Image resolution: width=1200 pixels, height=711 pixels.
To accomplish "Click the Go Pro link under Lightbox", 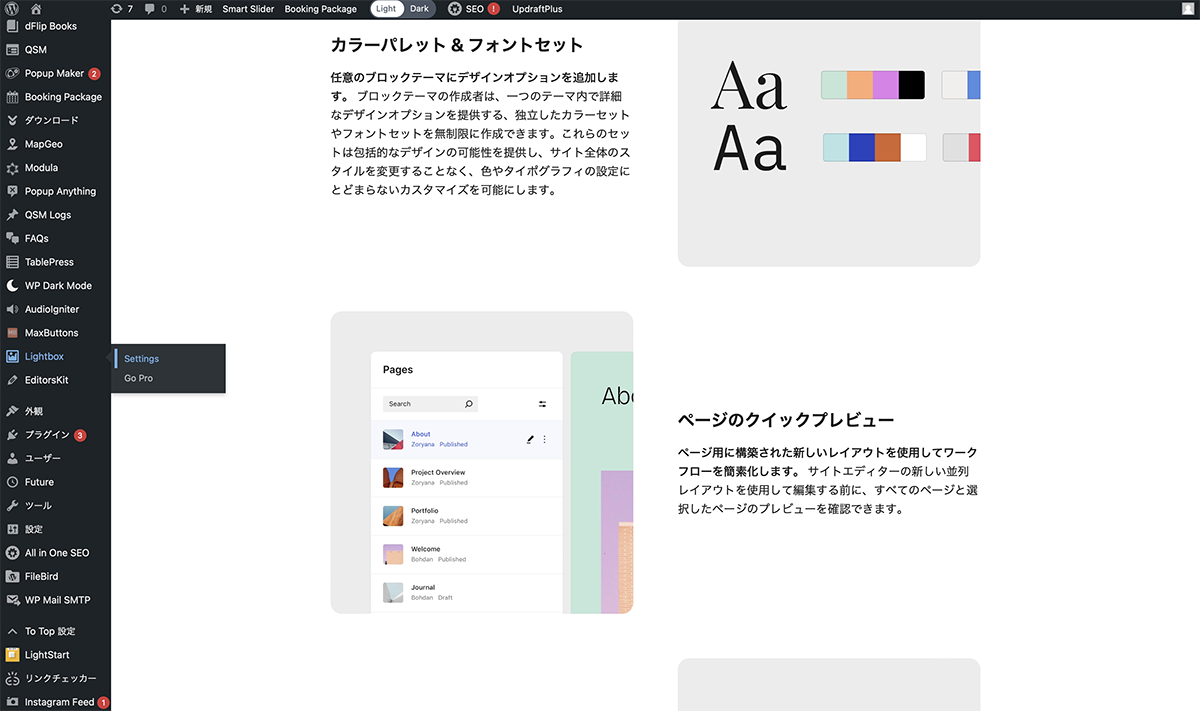I will point(138,378).
